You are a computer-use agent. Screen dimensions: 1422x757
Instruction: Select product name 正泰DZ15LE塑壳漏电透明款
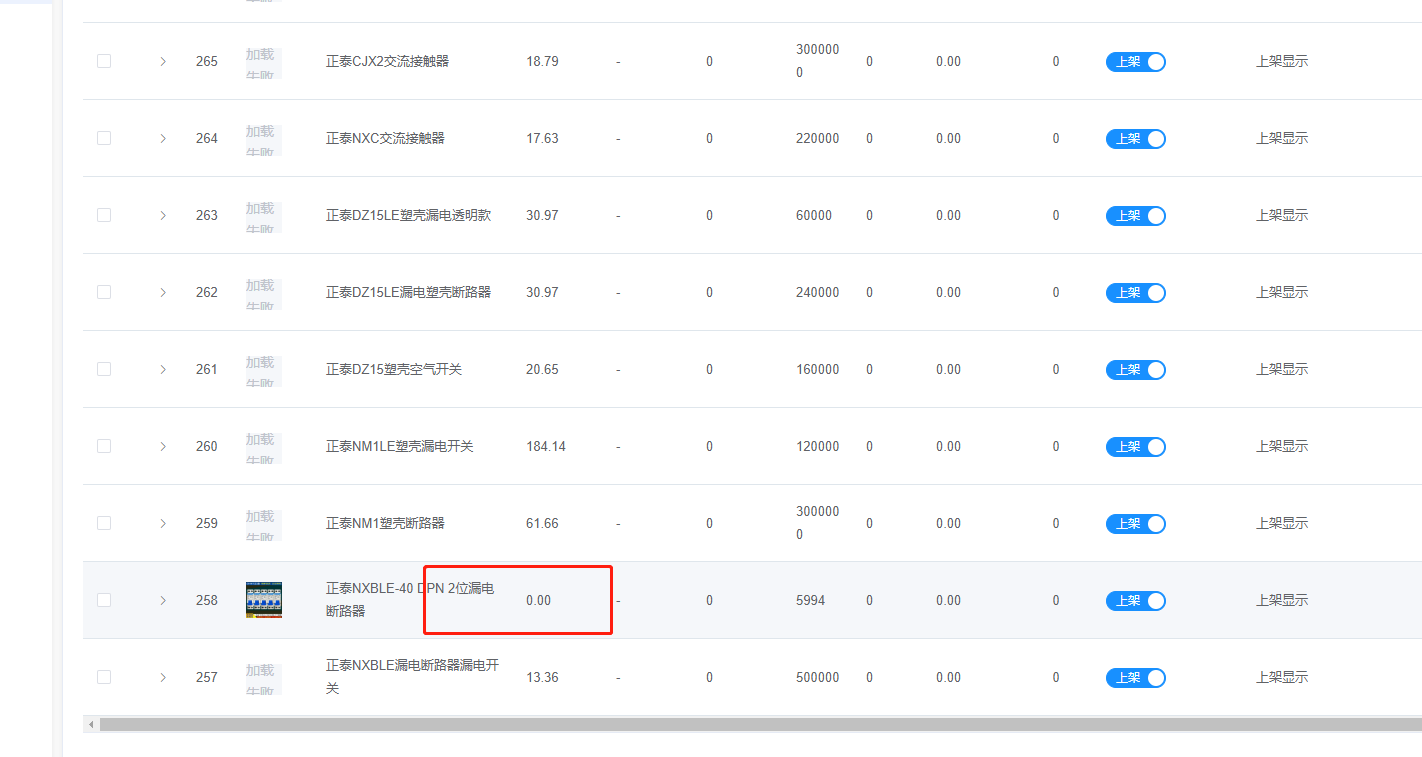[408, 215]
